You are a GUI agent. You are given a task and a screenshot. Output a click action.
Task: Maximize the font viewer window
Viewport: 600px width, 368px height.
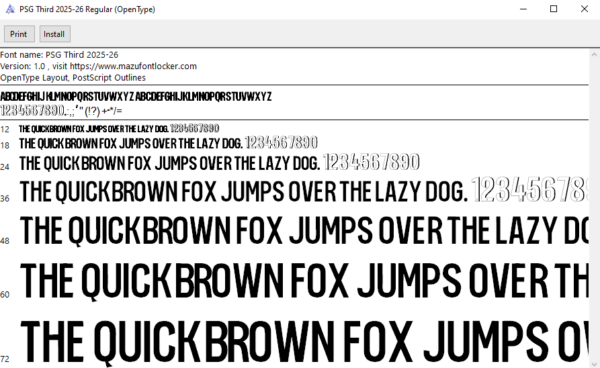(553, 9)
